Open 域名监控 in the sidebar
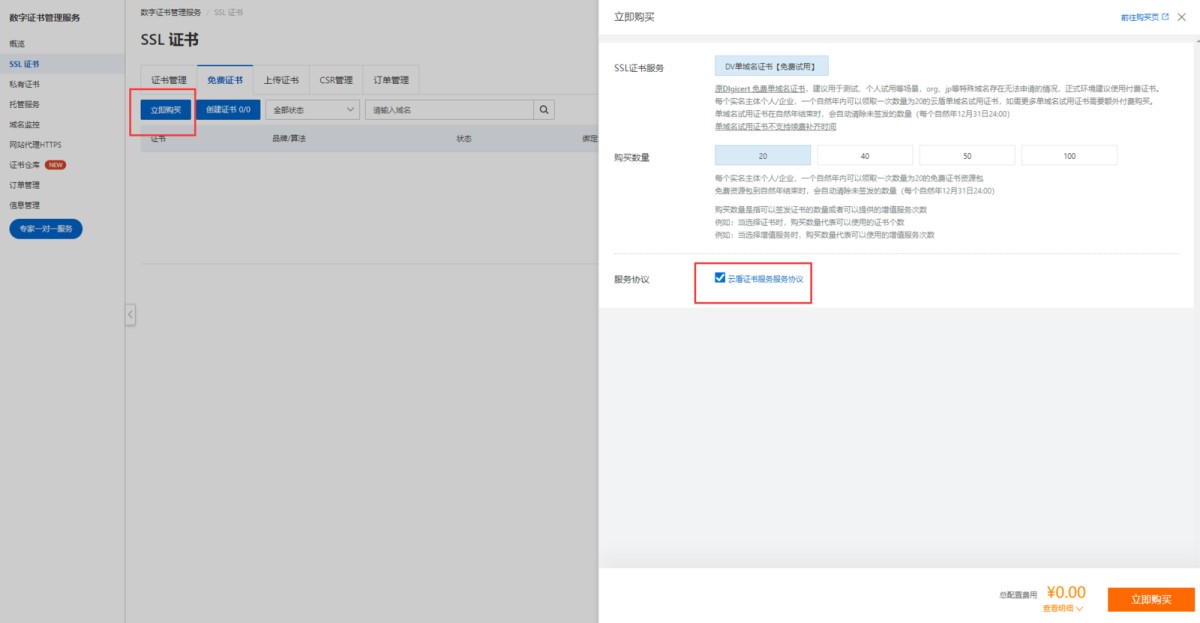 click(24, 125)
